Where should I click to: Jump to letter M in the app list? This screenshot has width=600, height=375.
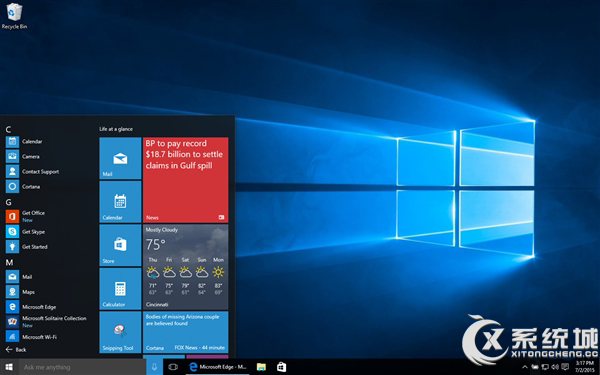(x=9, y=262)
